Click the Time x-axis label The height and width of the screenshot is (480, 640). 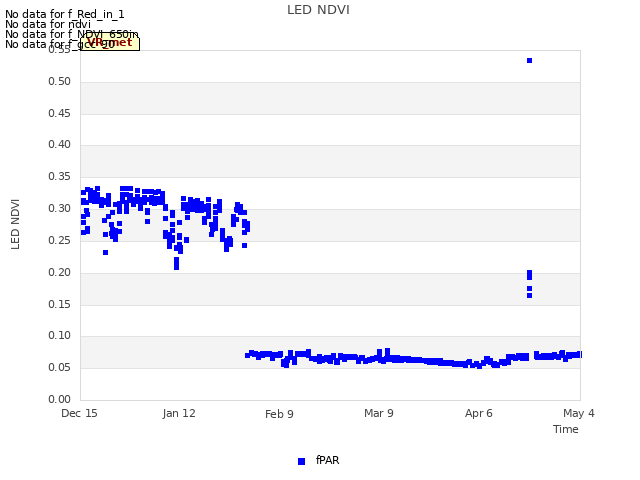pyautogui.click(x=565, y=429)
